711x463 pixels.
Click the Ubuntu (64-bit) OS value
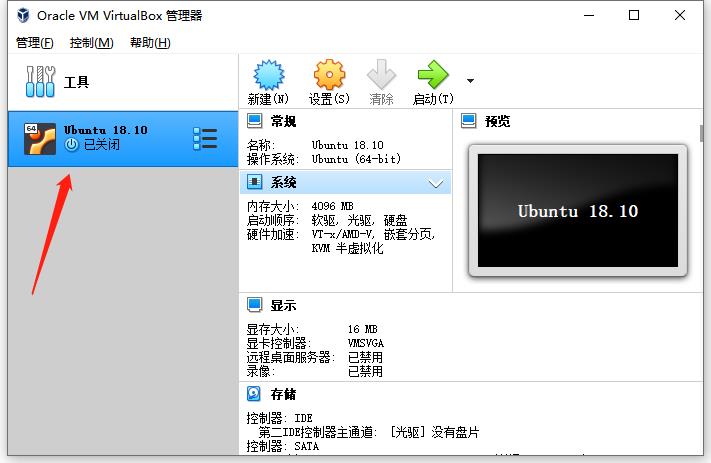pos(356,159)
